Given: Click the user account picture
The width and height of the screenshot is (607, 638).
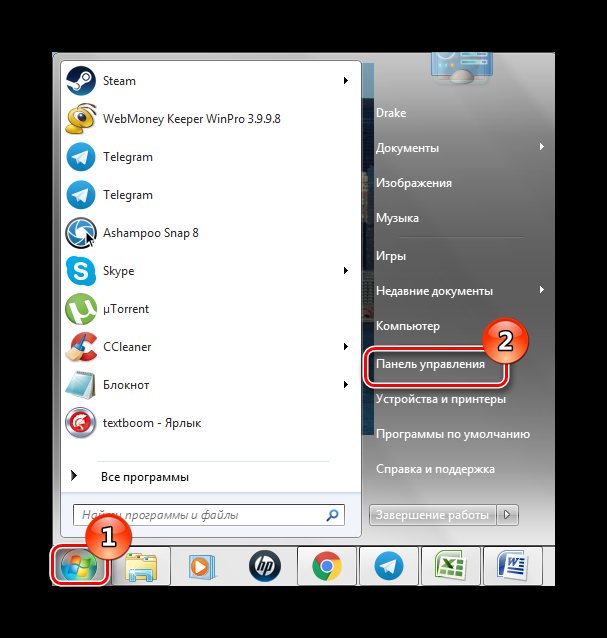Looking at the screenshot, I should click(461, 68).
